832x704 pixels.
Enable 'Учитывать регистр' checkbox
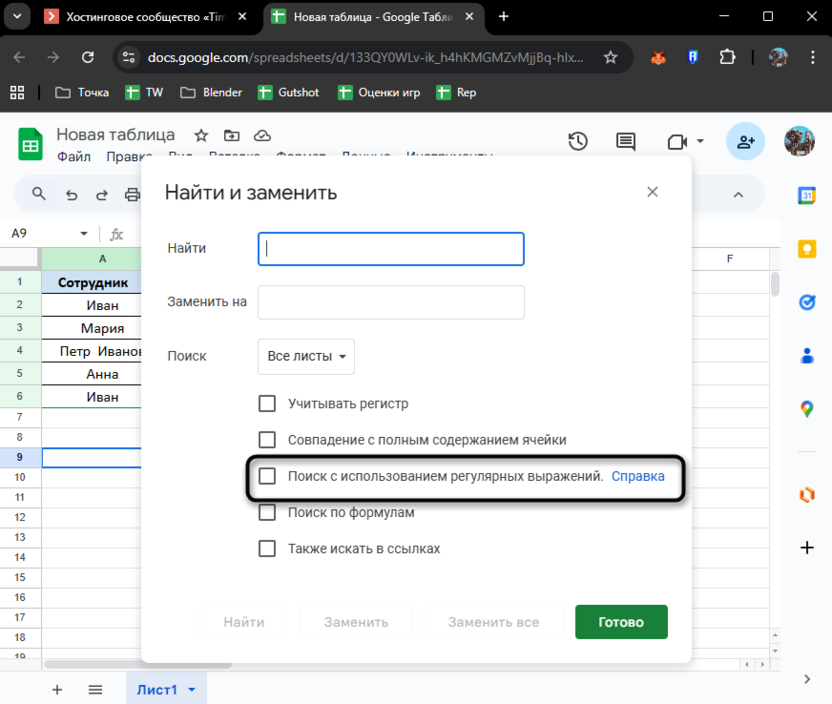(267, 404)
